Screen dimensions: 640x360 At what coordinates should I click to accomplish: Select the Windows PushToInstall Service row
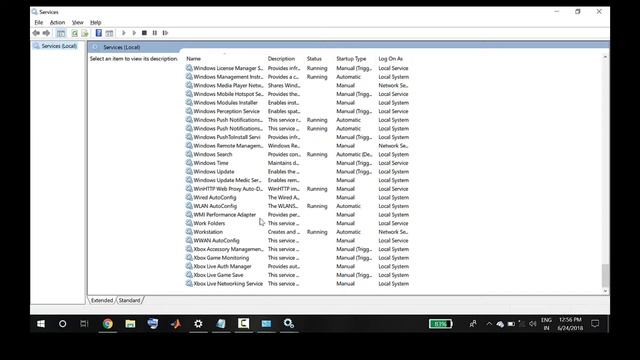pyautogui.click(x=298, y=137)
